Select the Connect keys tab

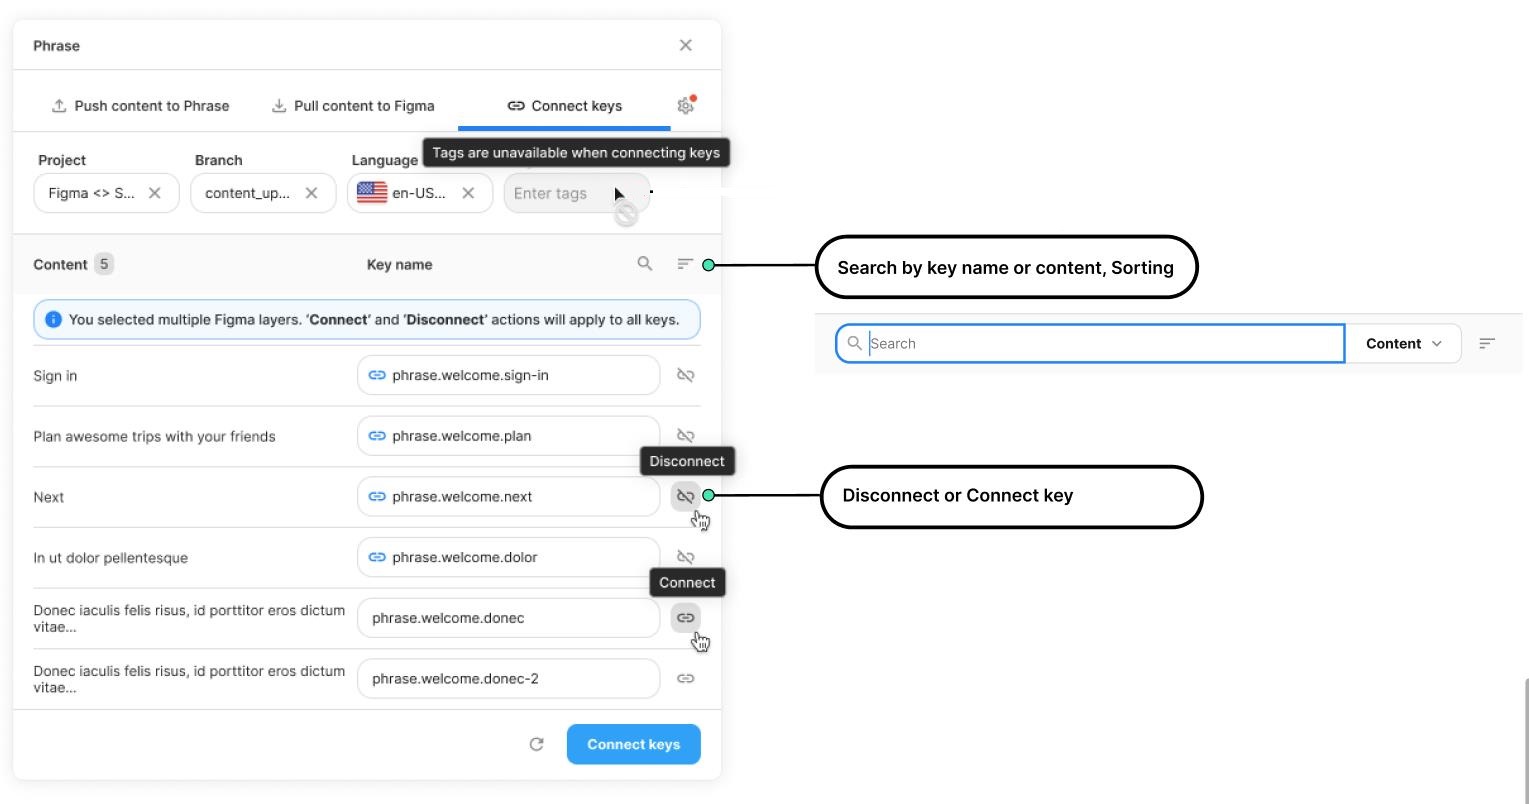[x=564, y=105]
